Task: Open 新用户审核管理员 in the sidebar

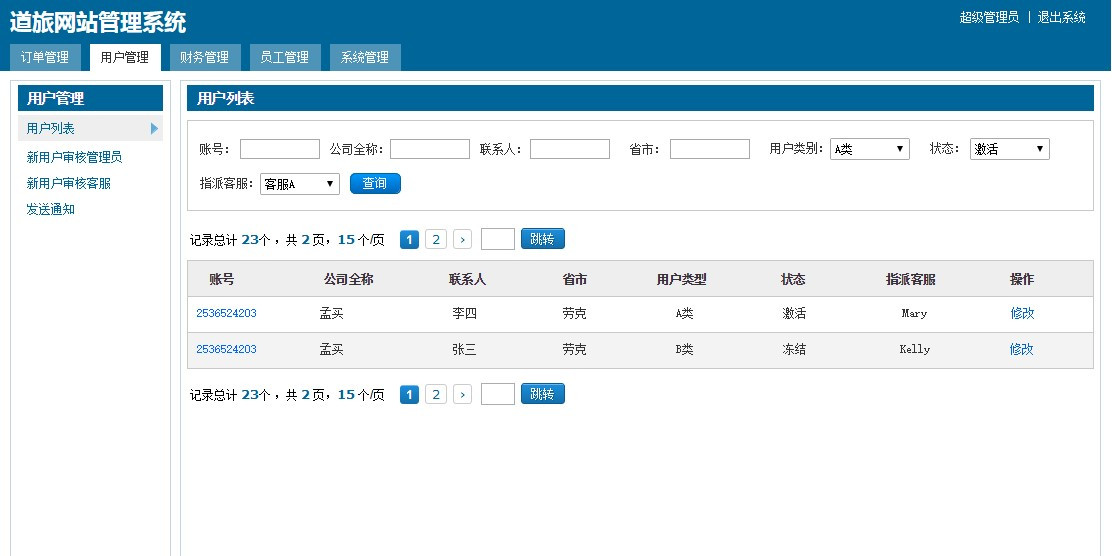Action: tap(74, 157)
